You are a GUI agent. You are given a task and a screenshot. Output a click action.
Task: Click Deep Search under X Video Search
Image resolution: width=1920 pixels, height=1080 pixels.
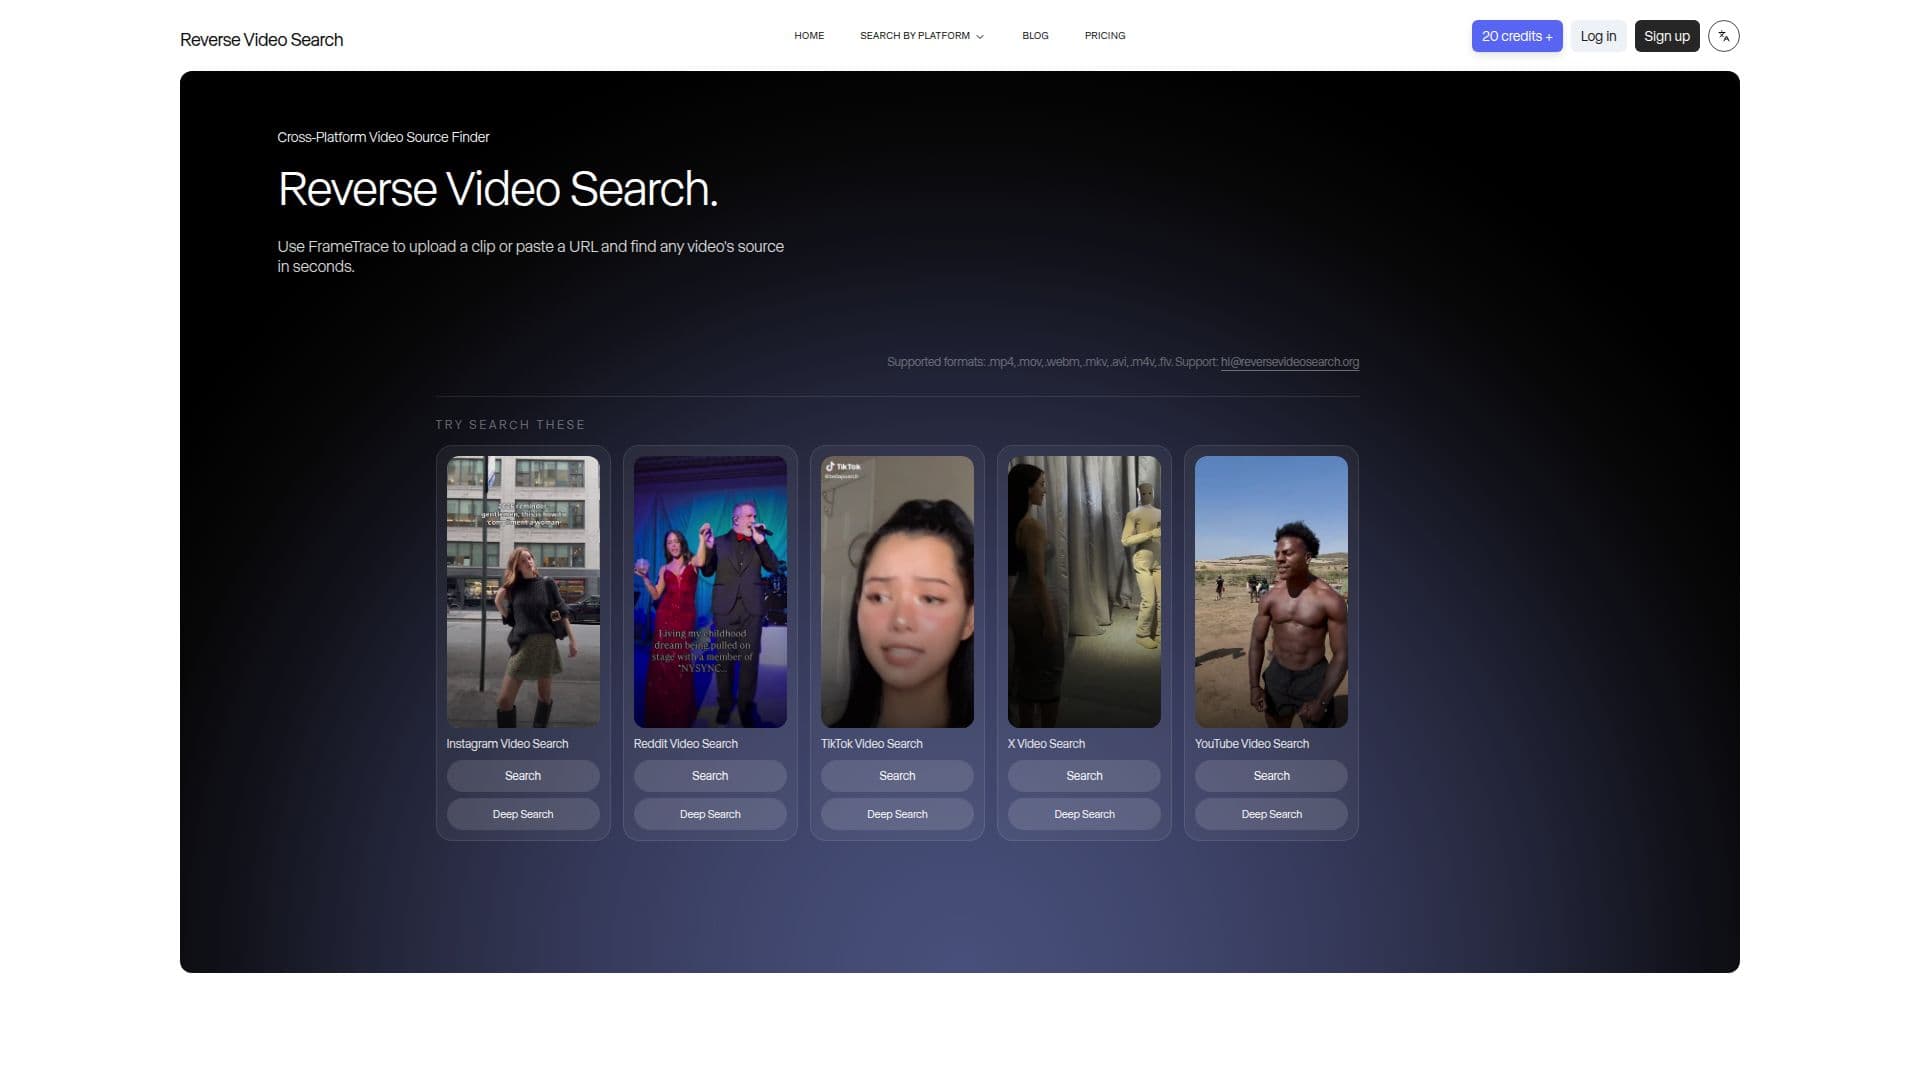click(x=1084, y=814)
